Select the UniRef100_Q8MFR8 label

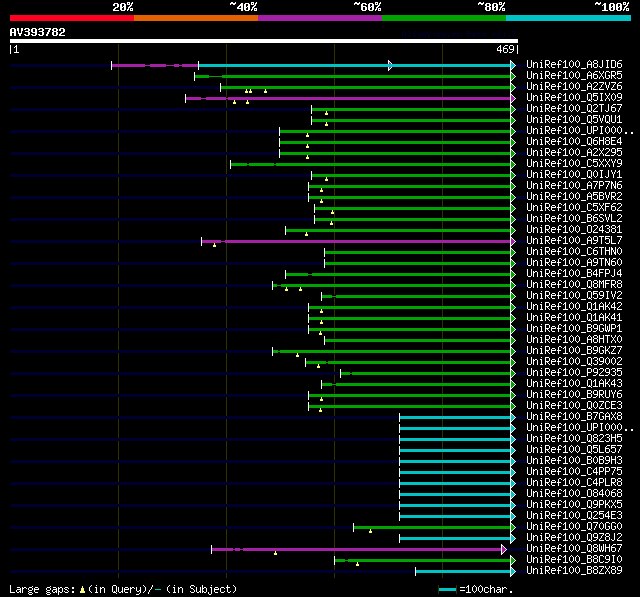click(x=574, y=285)
